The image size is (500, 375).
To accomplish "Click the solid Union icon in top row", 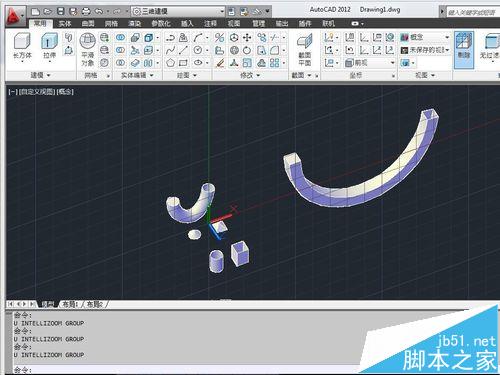I will coord(120,38).
